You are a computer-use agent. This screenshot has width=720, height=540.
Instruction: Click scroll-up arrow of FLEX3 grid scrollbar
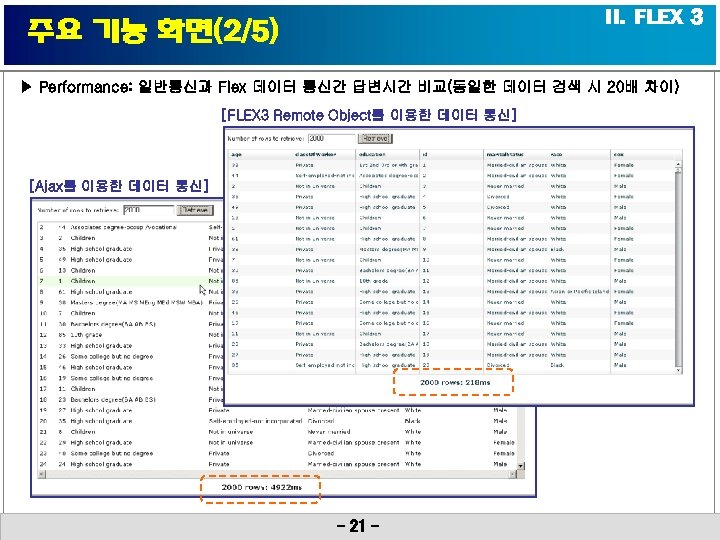point(679,164)
